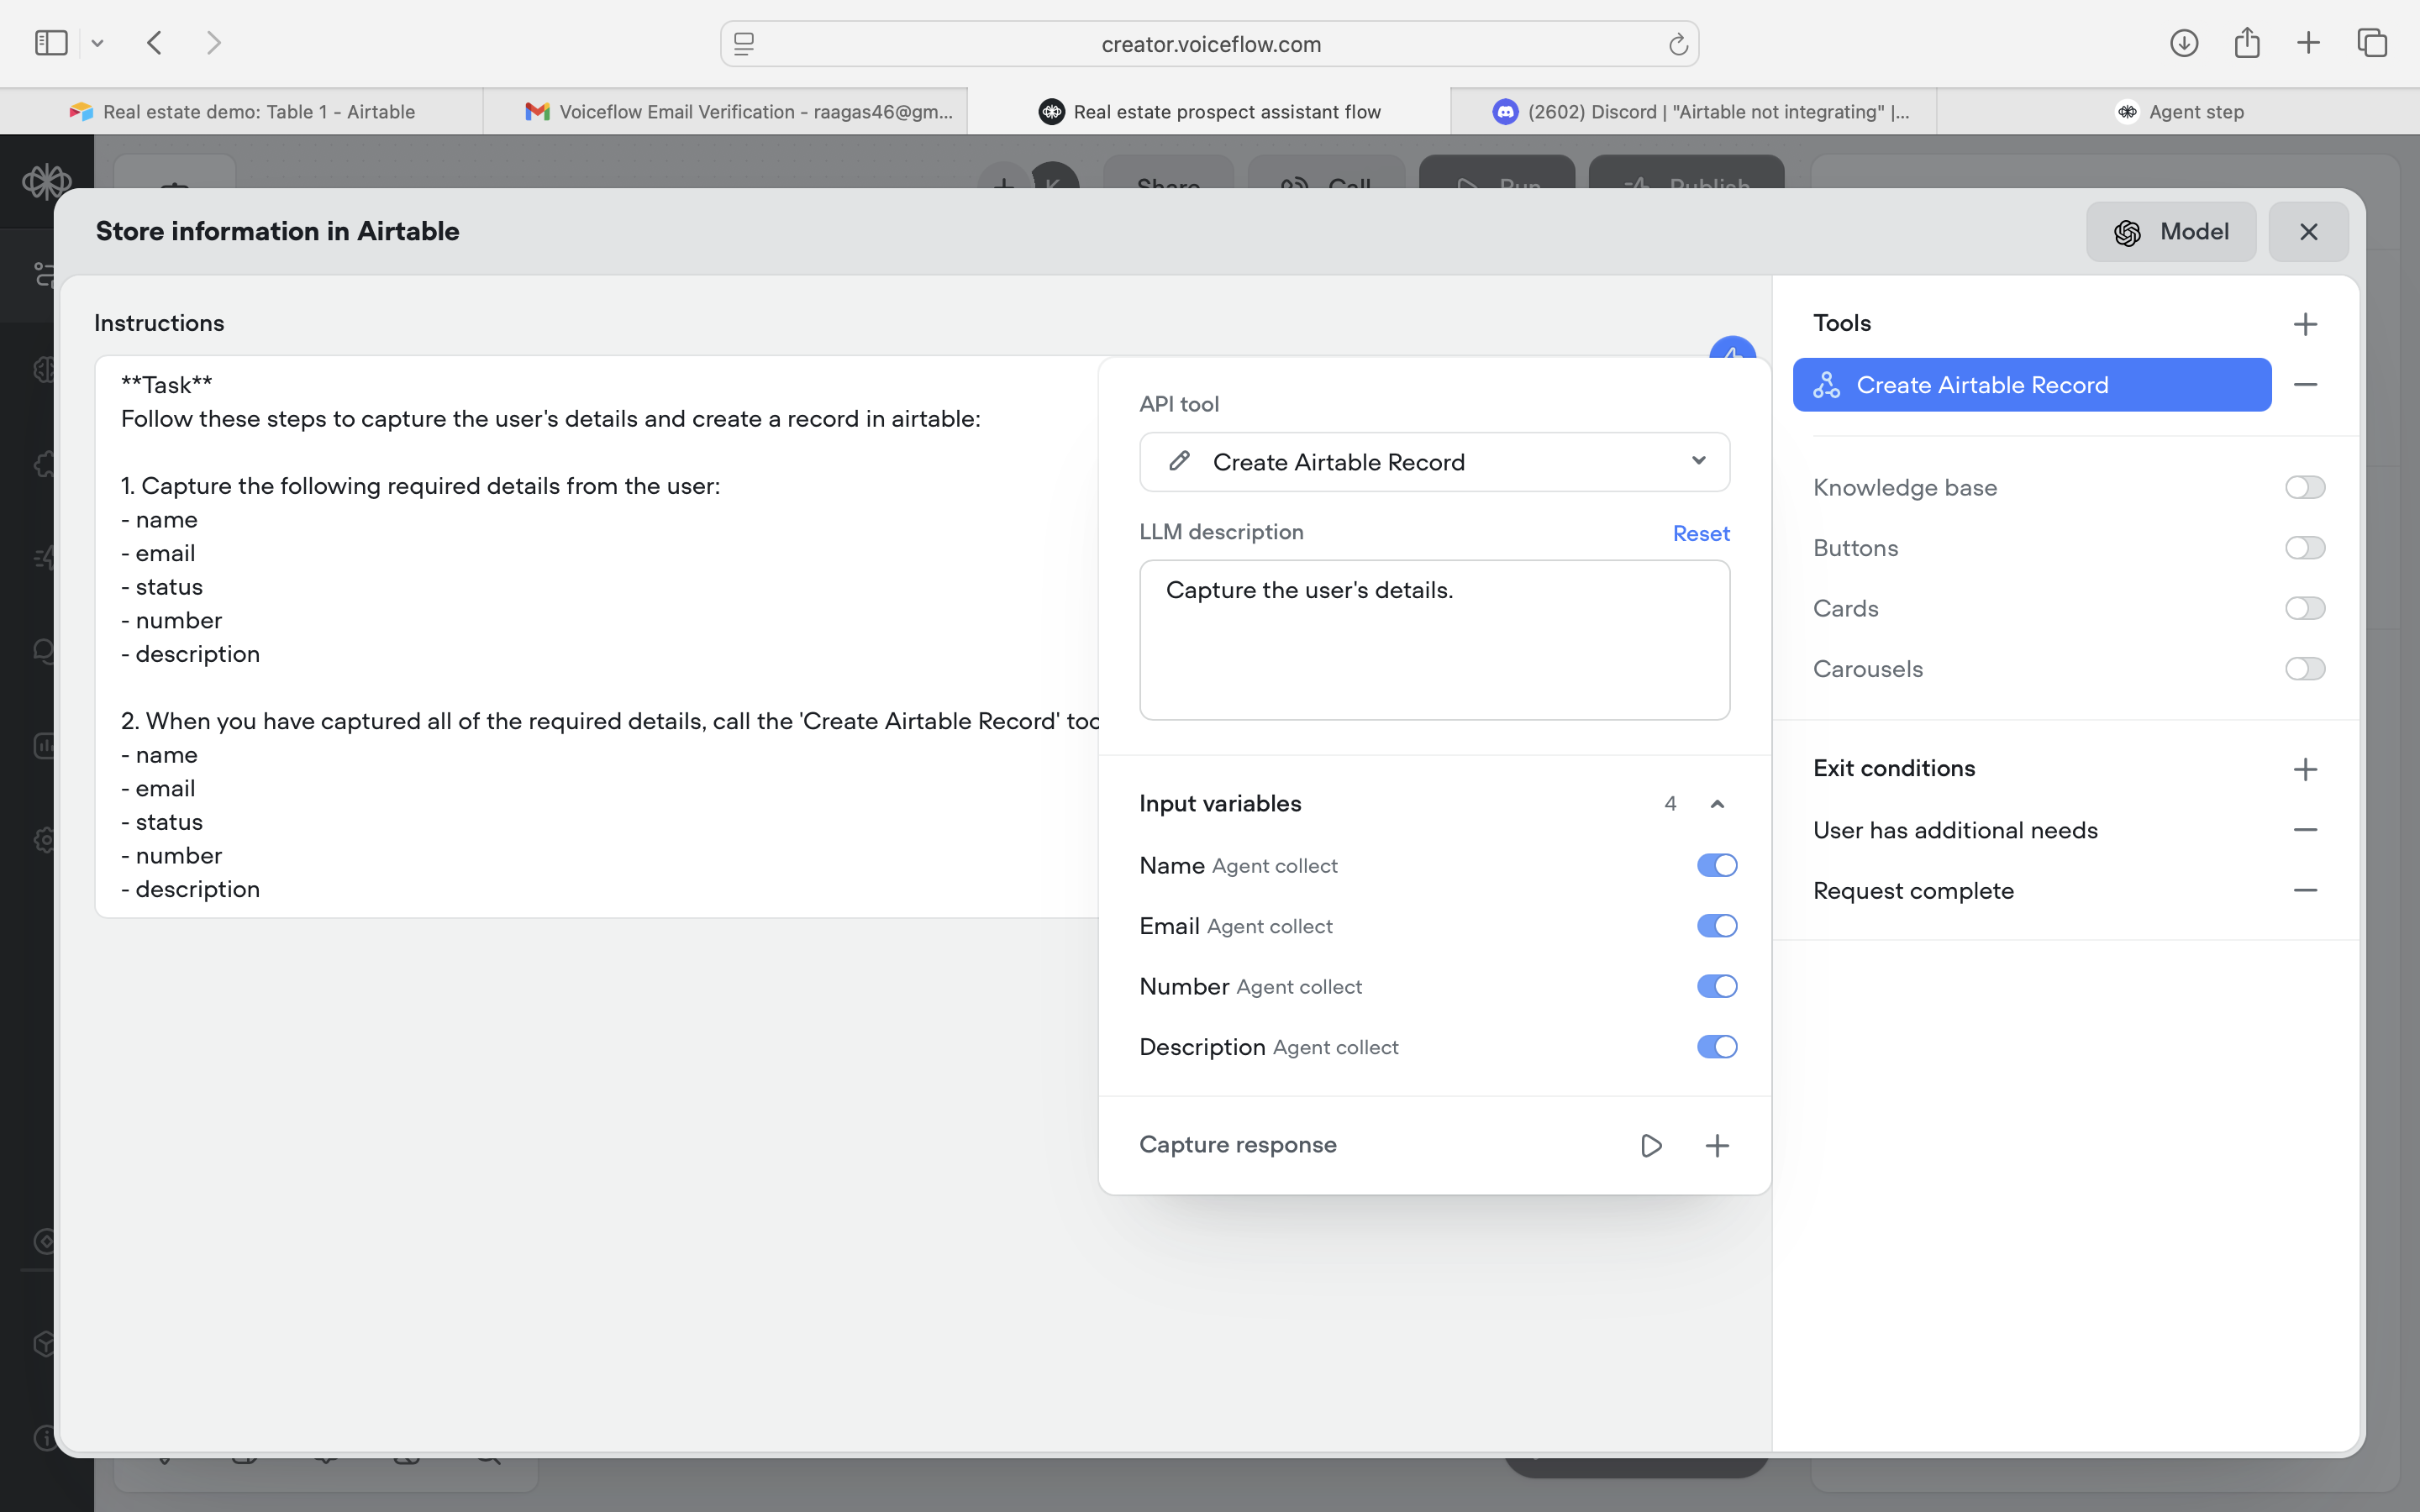Click the page reader icon in address bar
Screen dimensions: 2420x1512
pyautogui.click(x=744, y=44)
